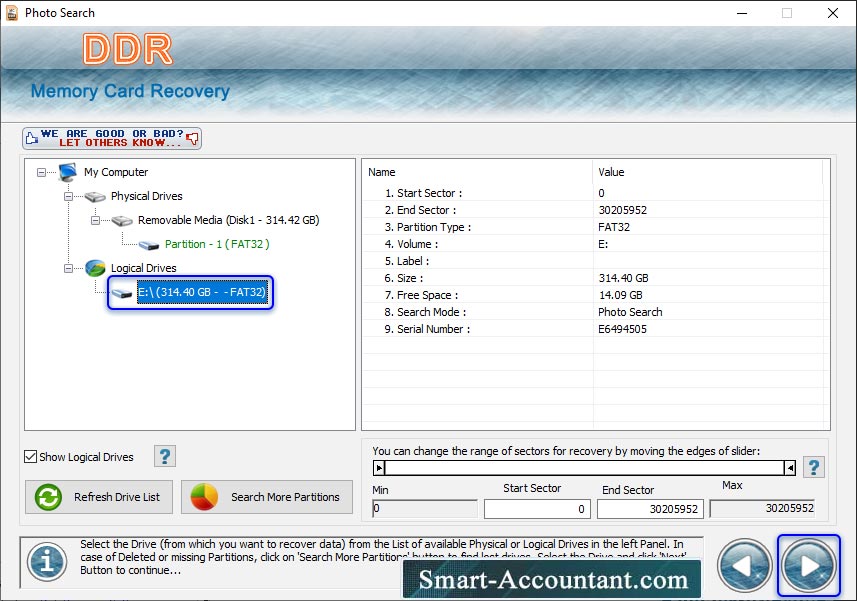Click the FAT32 partition type value
Screen dimensions: 857x601
point(614,227)
